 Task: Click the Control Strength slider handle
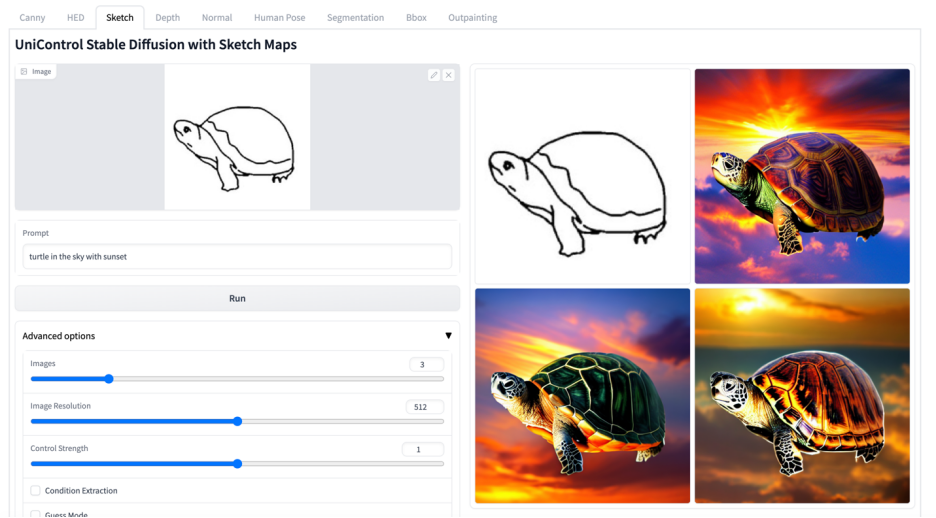(237, 464)
